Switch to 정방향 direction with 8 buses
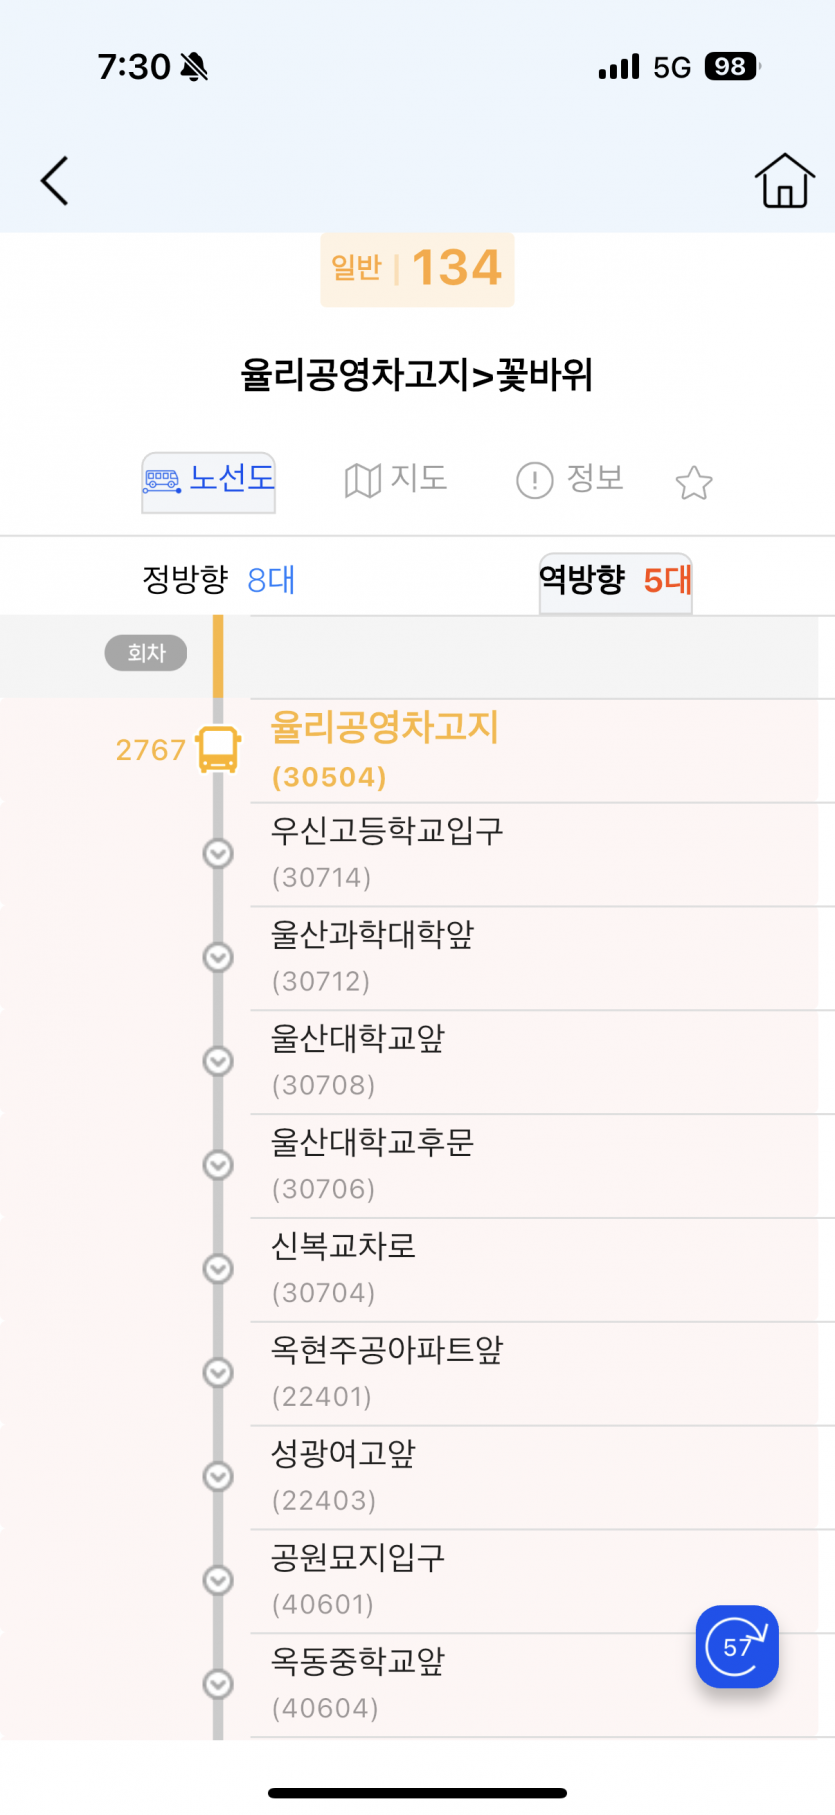Image resolution: width=835 pixels, height=1815 pixels. pyautogui.click(x=218, y=580)
